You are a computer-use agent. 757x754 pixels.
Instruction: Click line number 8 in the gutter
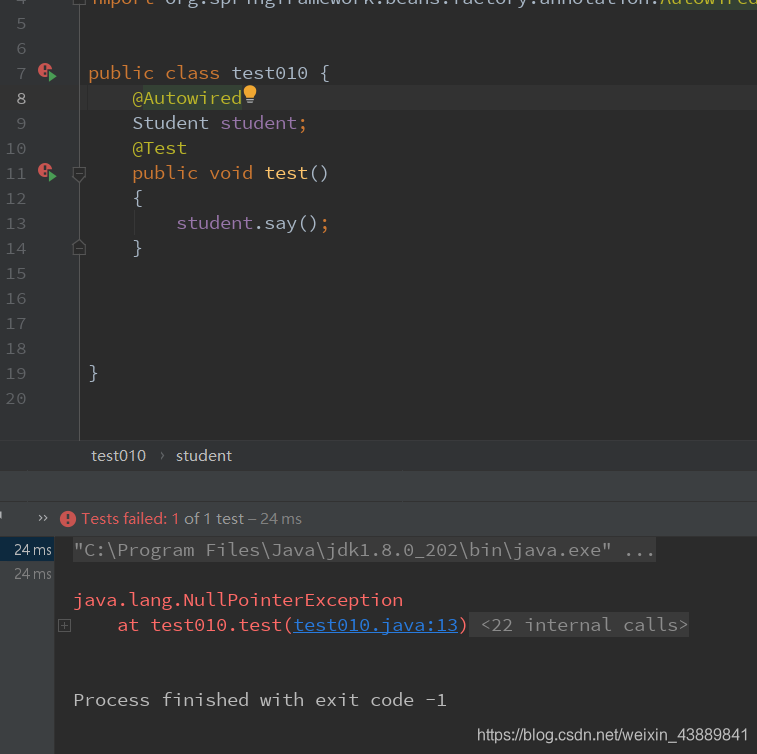point(21,98)
